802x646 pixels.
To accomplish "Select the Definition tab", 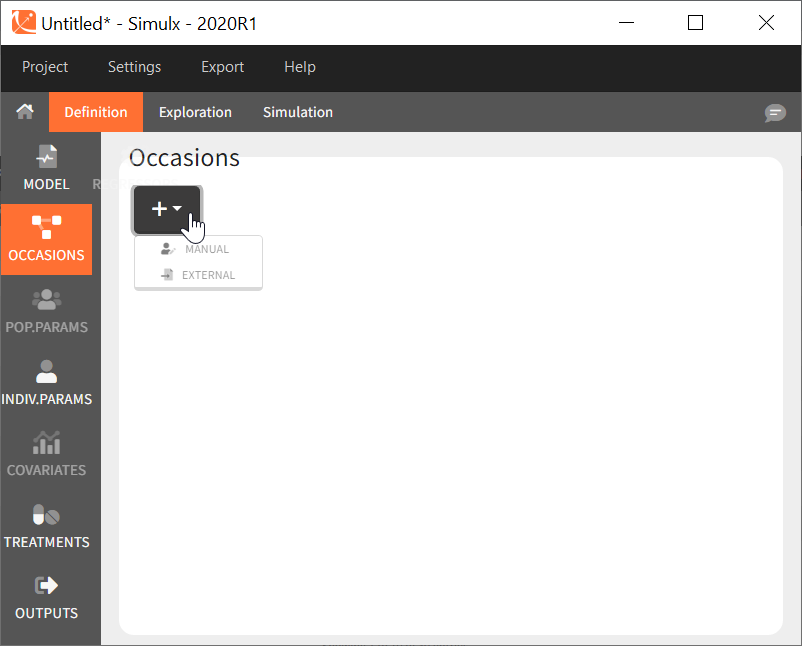I will 96,112.
